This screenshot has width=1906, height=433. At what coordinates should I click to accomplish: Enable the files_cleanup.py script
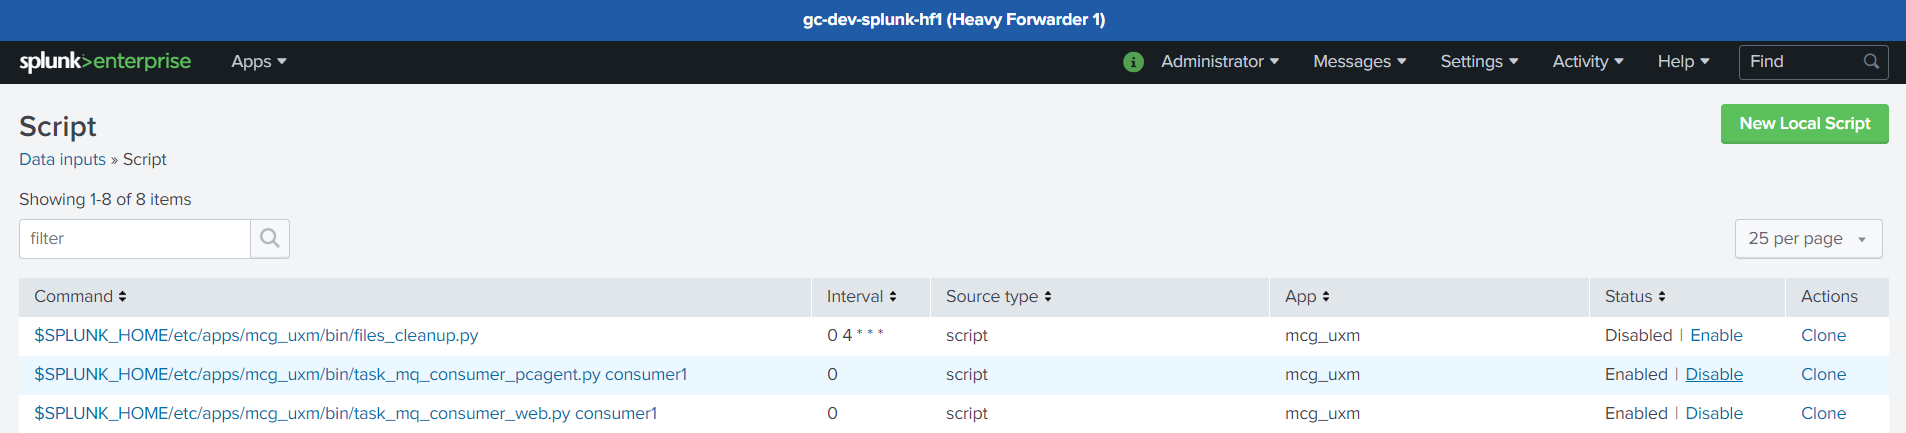tap(1716, 336)
